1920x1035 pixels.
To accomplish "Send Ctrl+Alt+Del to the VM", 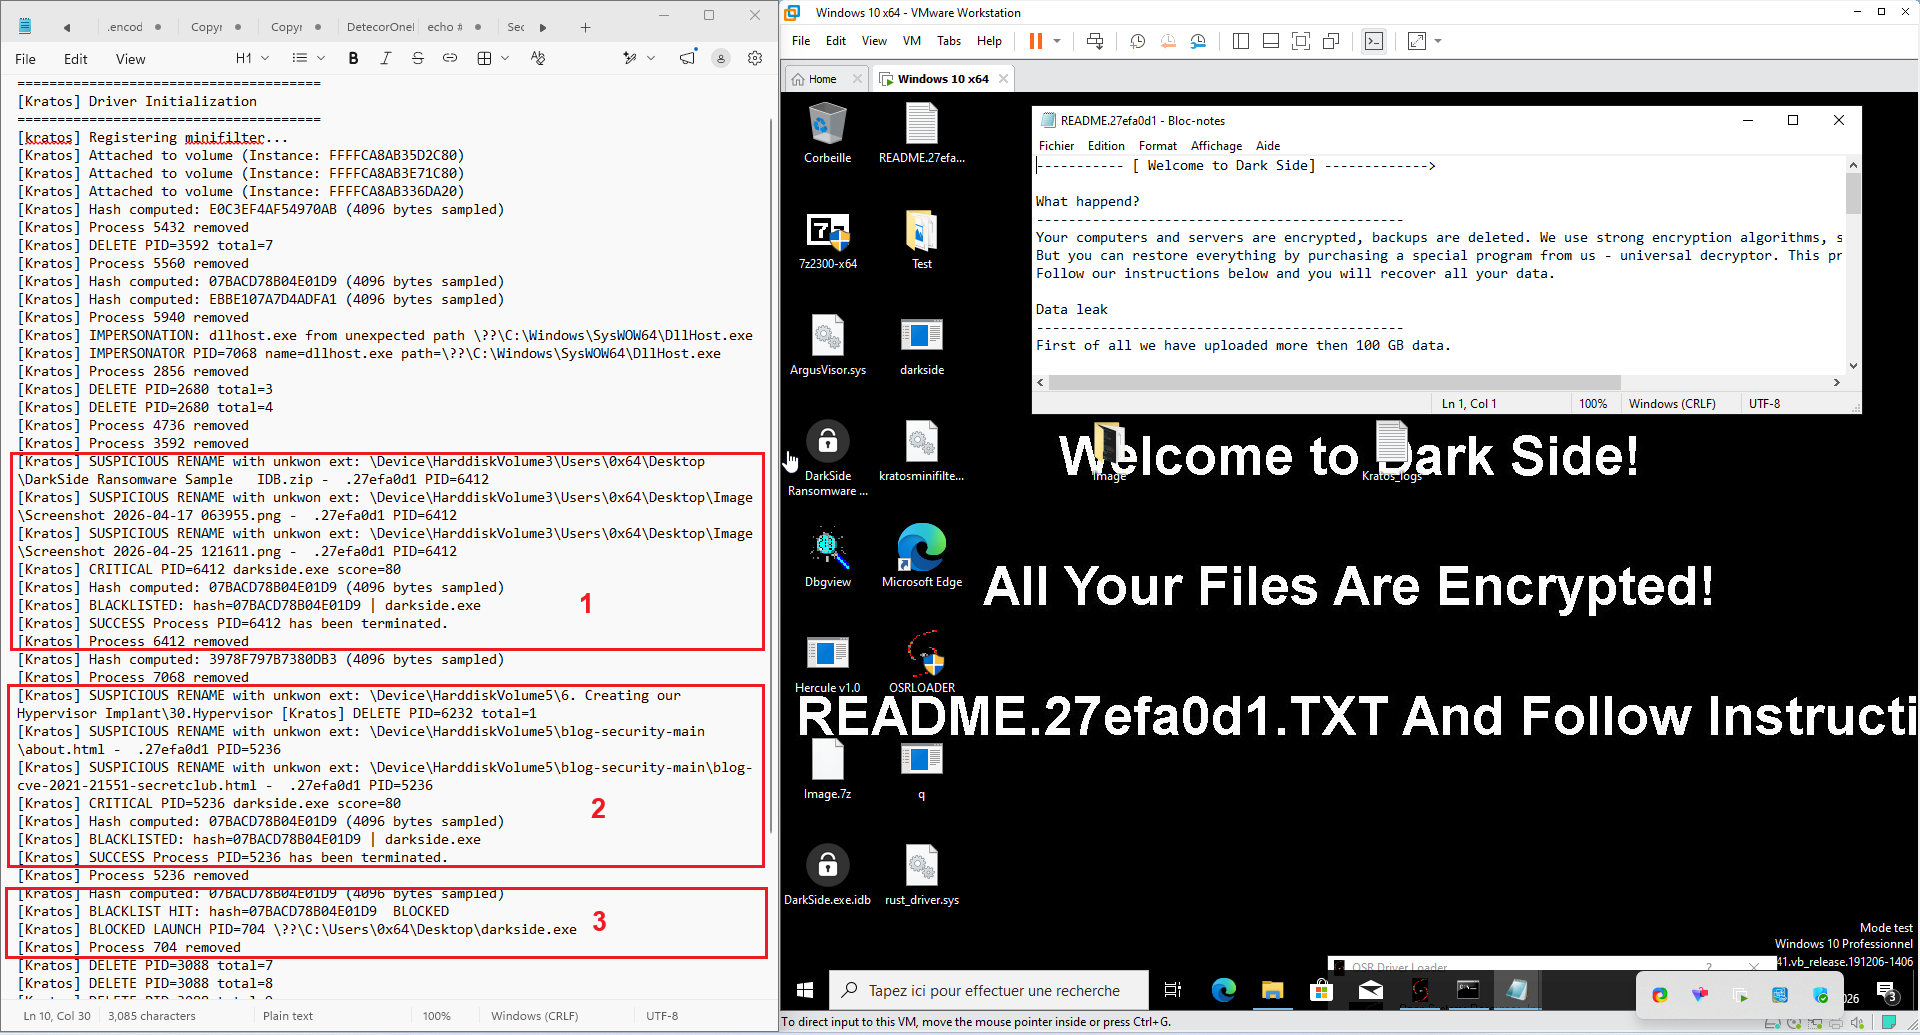I will tap(1095, 41).
